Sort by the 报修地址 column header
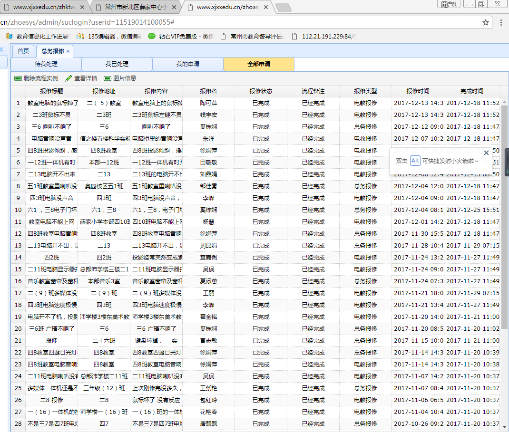 click(104, 91)
